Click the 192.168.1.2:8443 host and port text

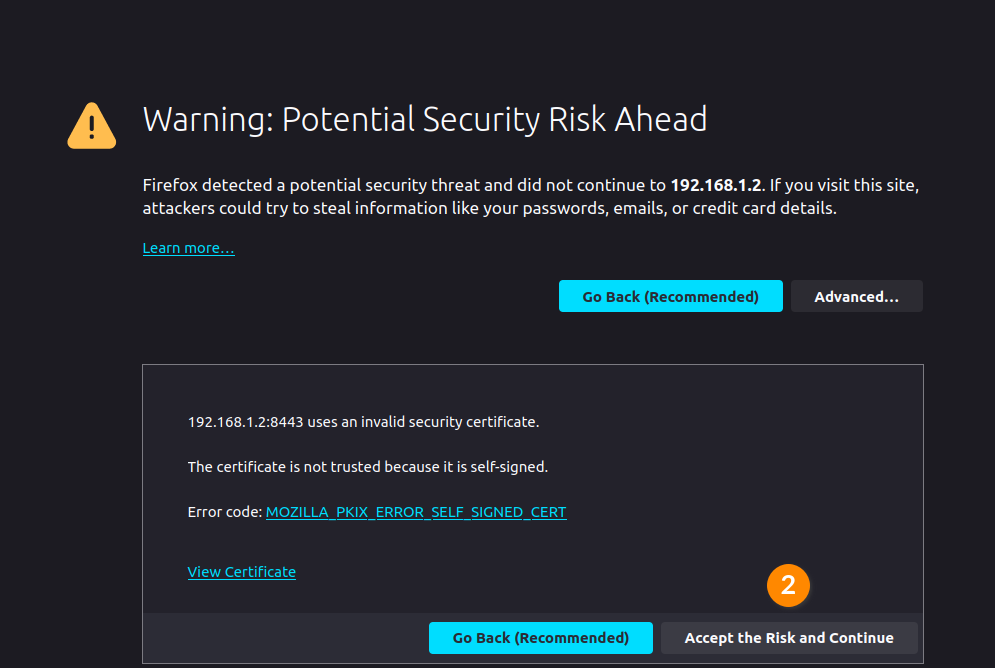246,422
